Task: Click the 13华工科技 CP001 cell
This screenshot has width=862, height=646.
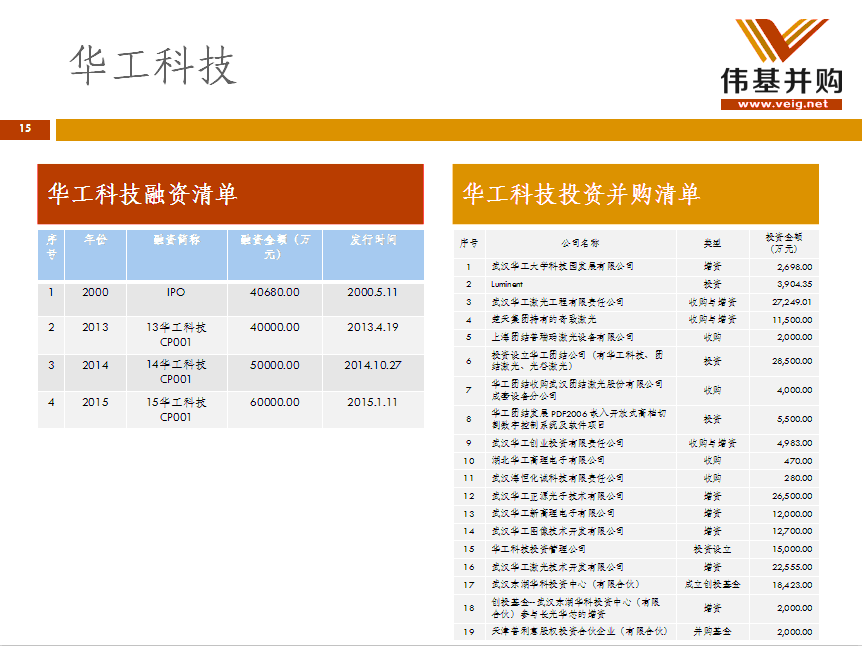Action: click(x=176, y=335)
